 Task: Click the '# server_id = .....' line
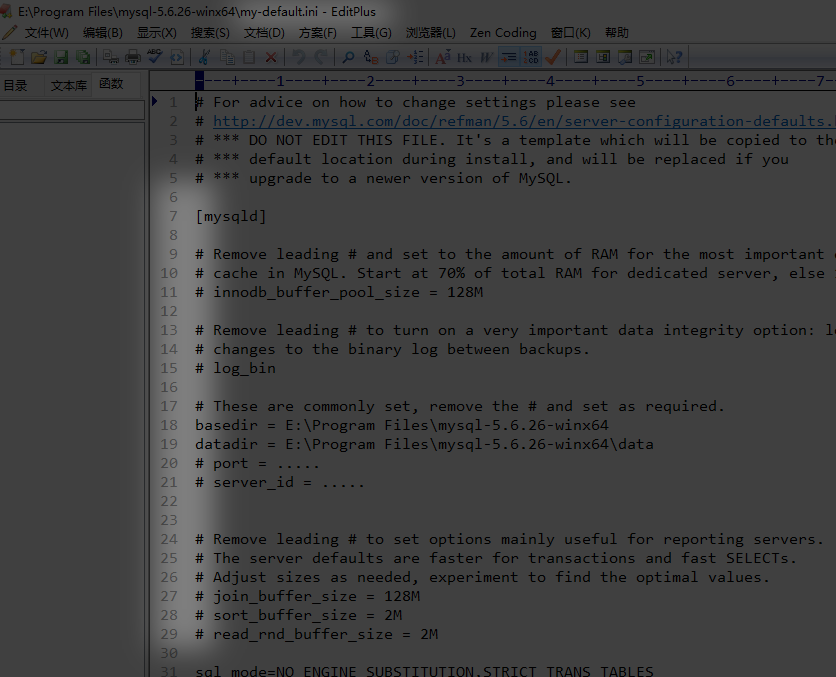point(279,482)
